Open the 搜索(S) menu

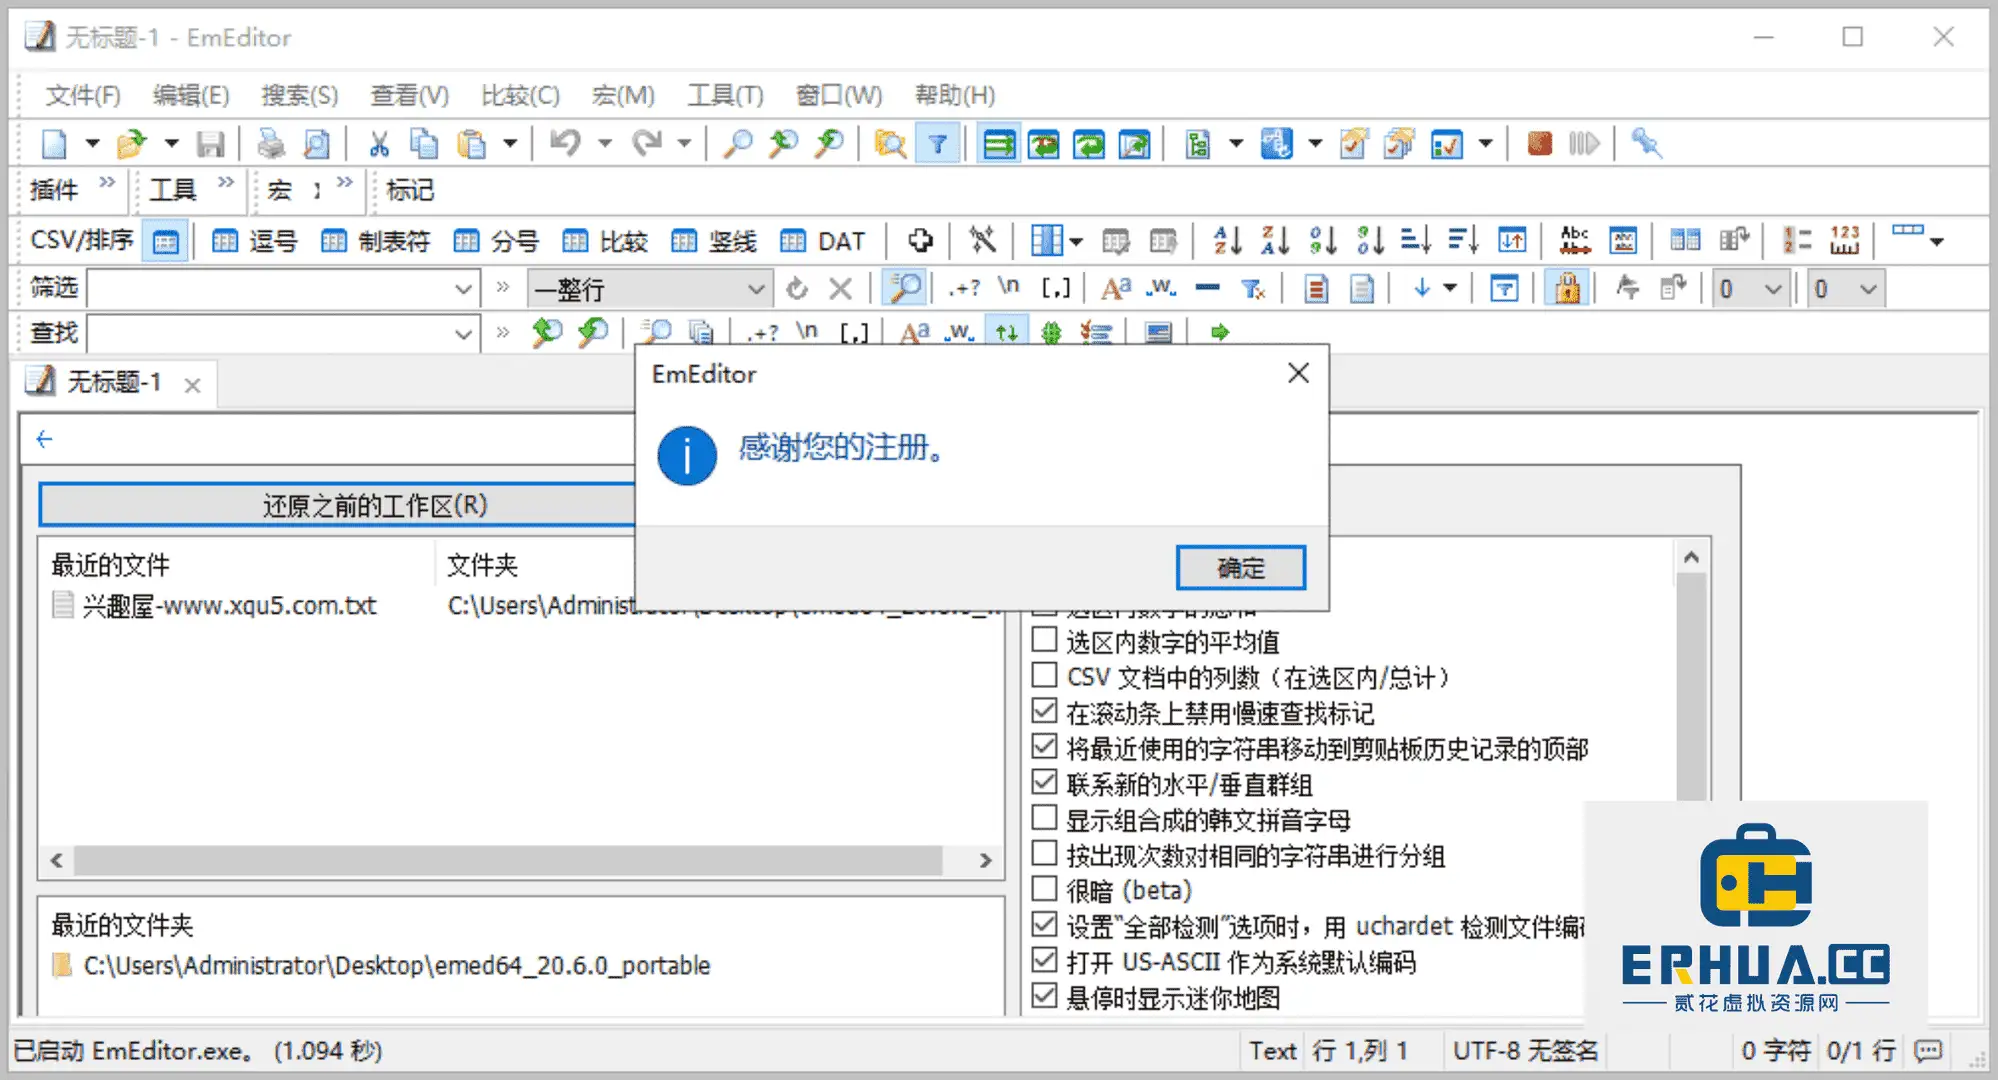[x=300, y=95]
